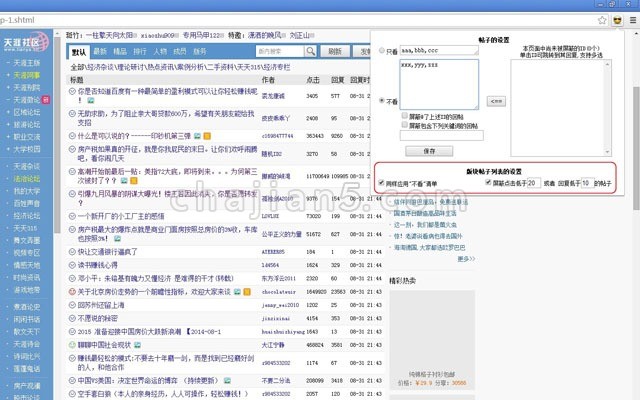Focus the 不看 textarea with xxx,yyy,zzz

tap(439, 84)
